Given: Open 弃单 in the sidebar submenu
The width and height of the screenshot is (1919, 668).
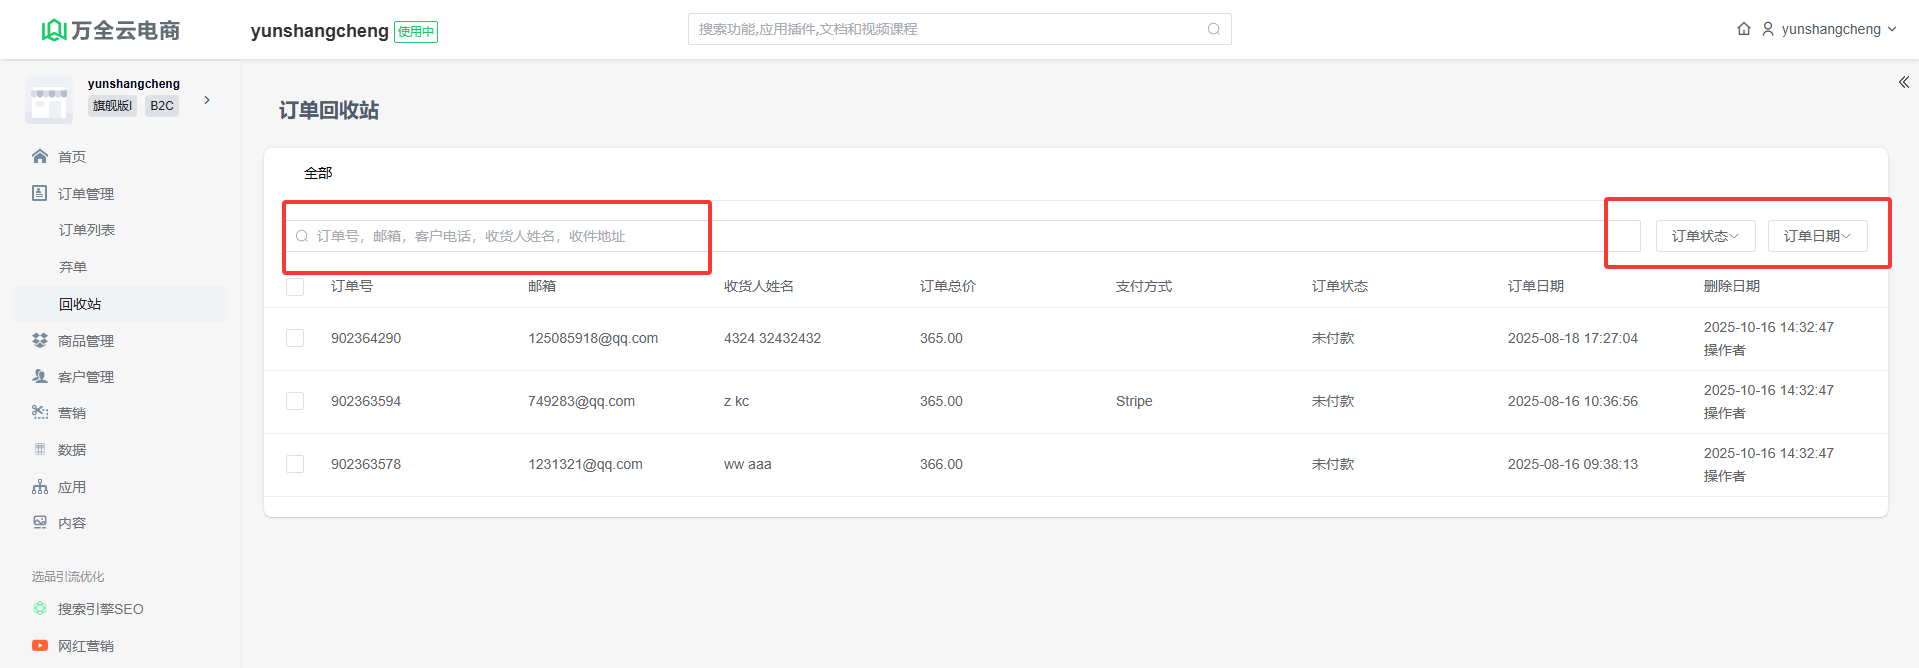Looking at the screenshot, I should (x=73, y=267).
